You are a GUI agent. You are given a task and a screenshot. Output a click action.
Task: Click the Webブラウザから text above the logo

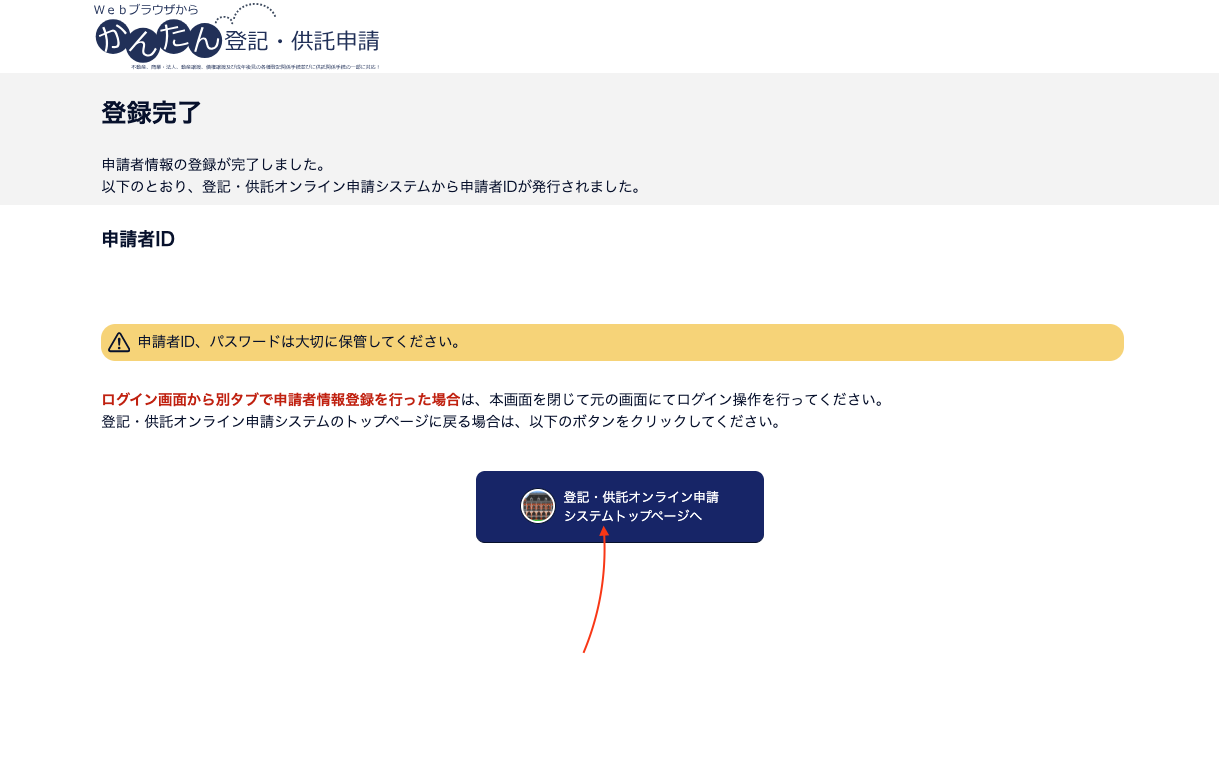(146, 9)
